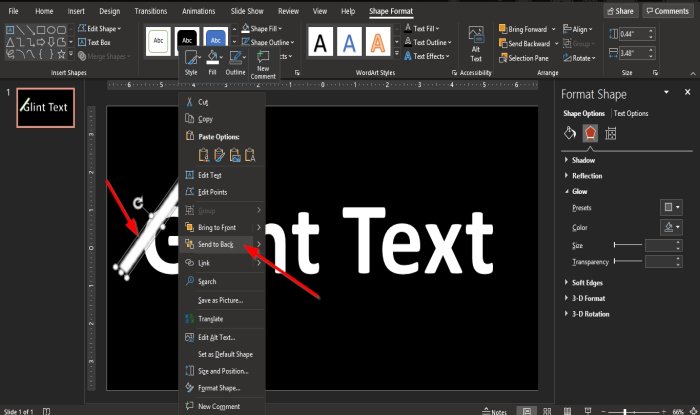700x415 pixels.
Task: Open the Fill & Line tab icon
Action: pyautogui.click(x=570, y=133)
